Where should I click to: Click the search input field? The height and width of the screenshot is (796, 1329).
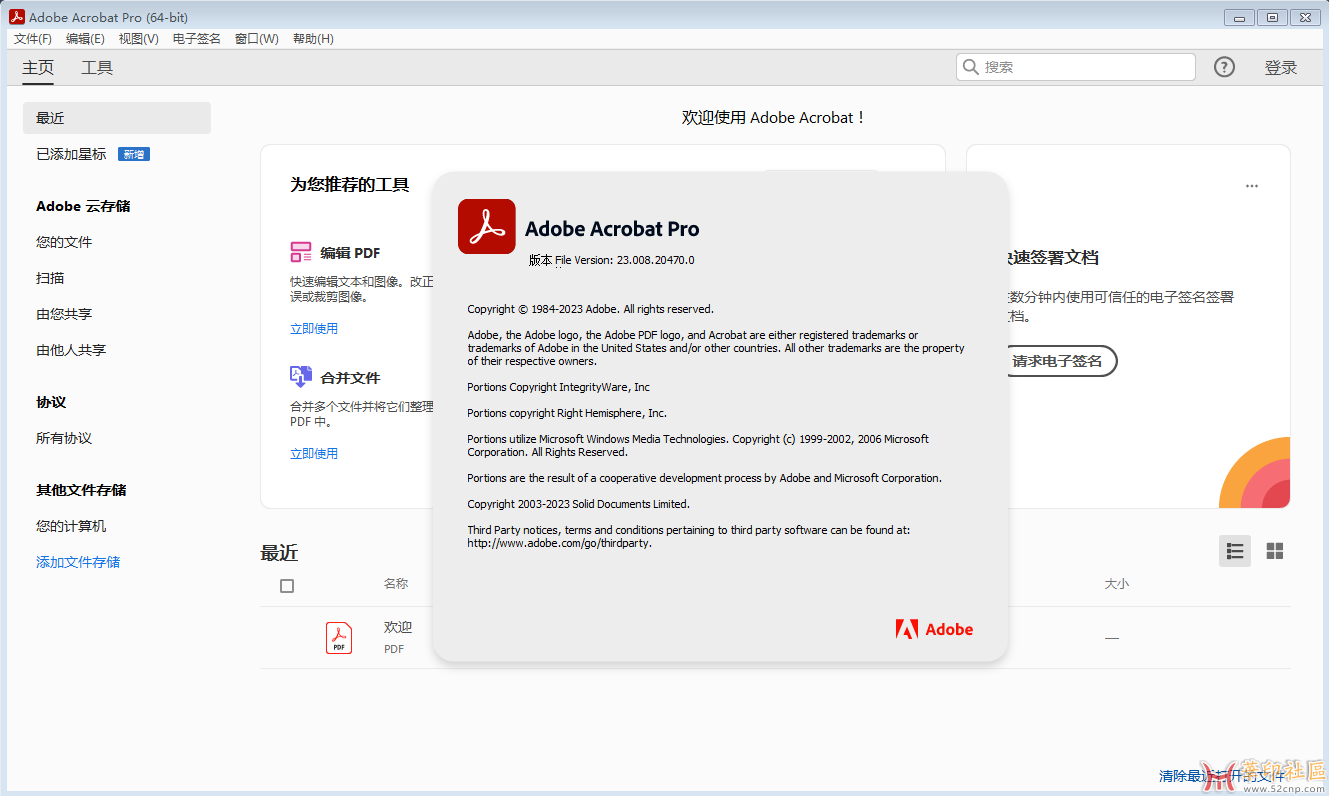pyautogui.click(x=1075, y=67)
